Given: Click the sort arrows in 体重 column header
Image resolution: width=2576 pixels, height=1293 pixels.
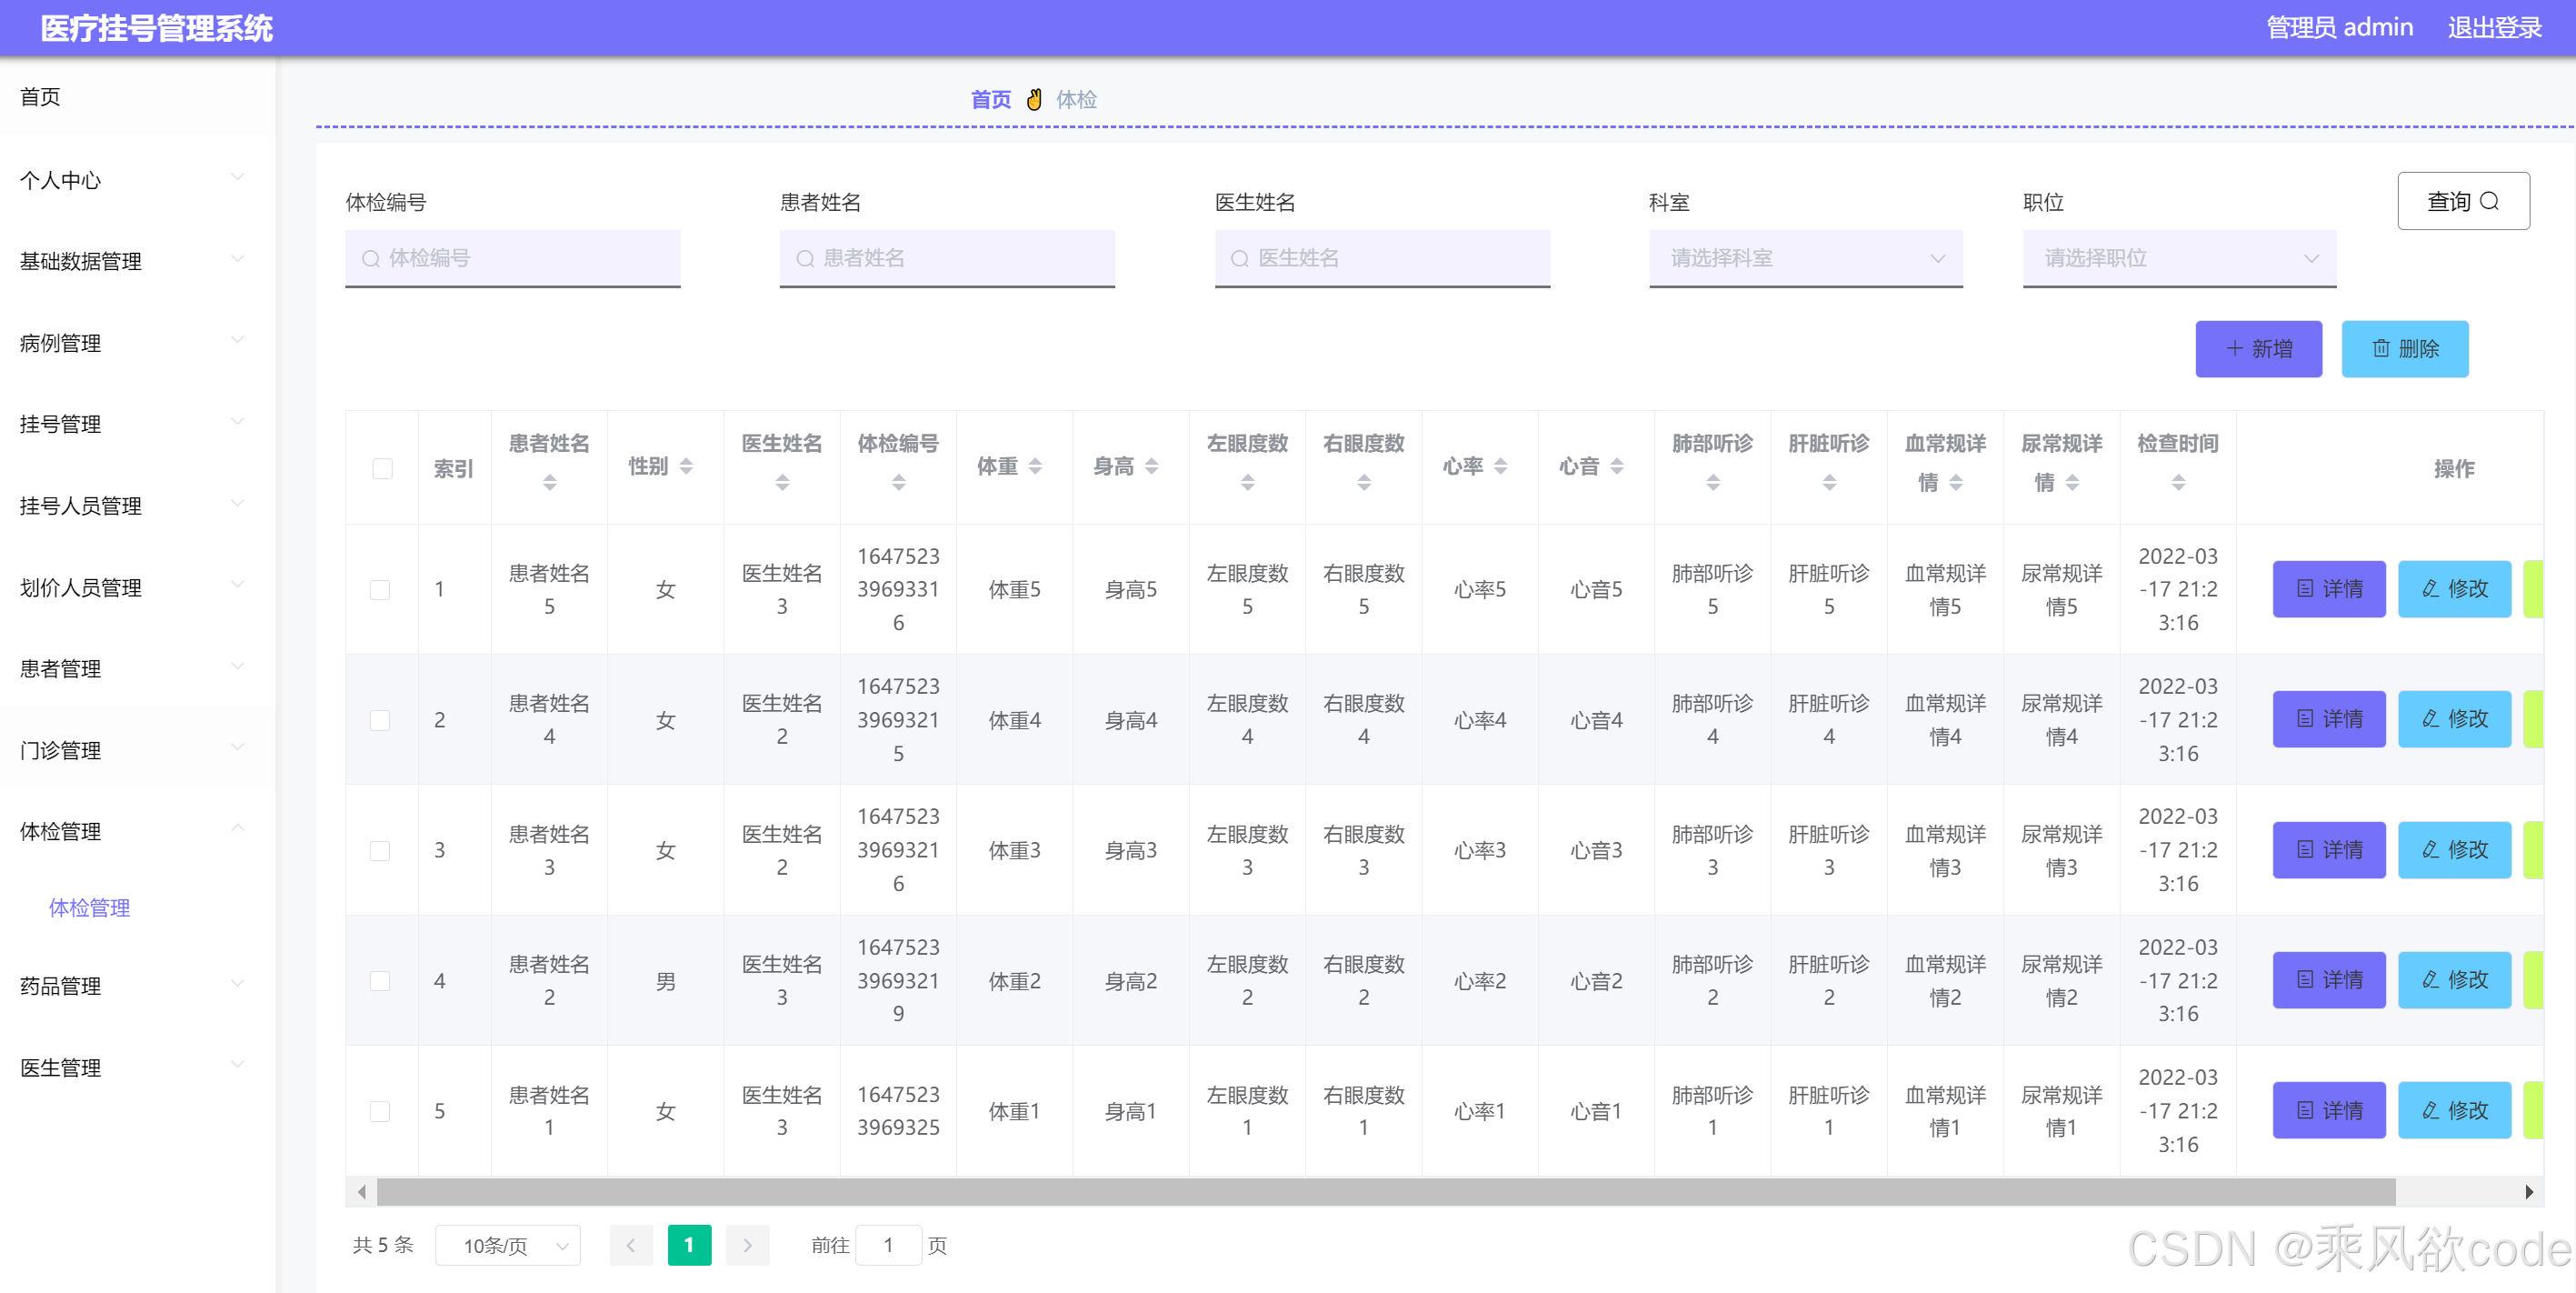Looking at the screenshot, I should pyautogui.click(x=1035, y=466).
